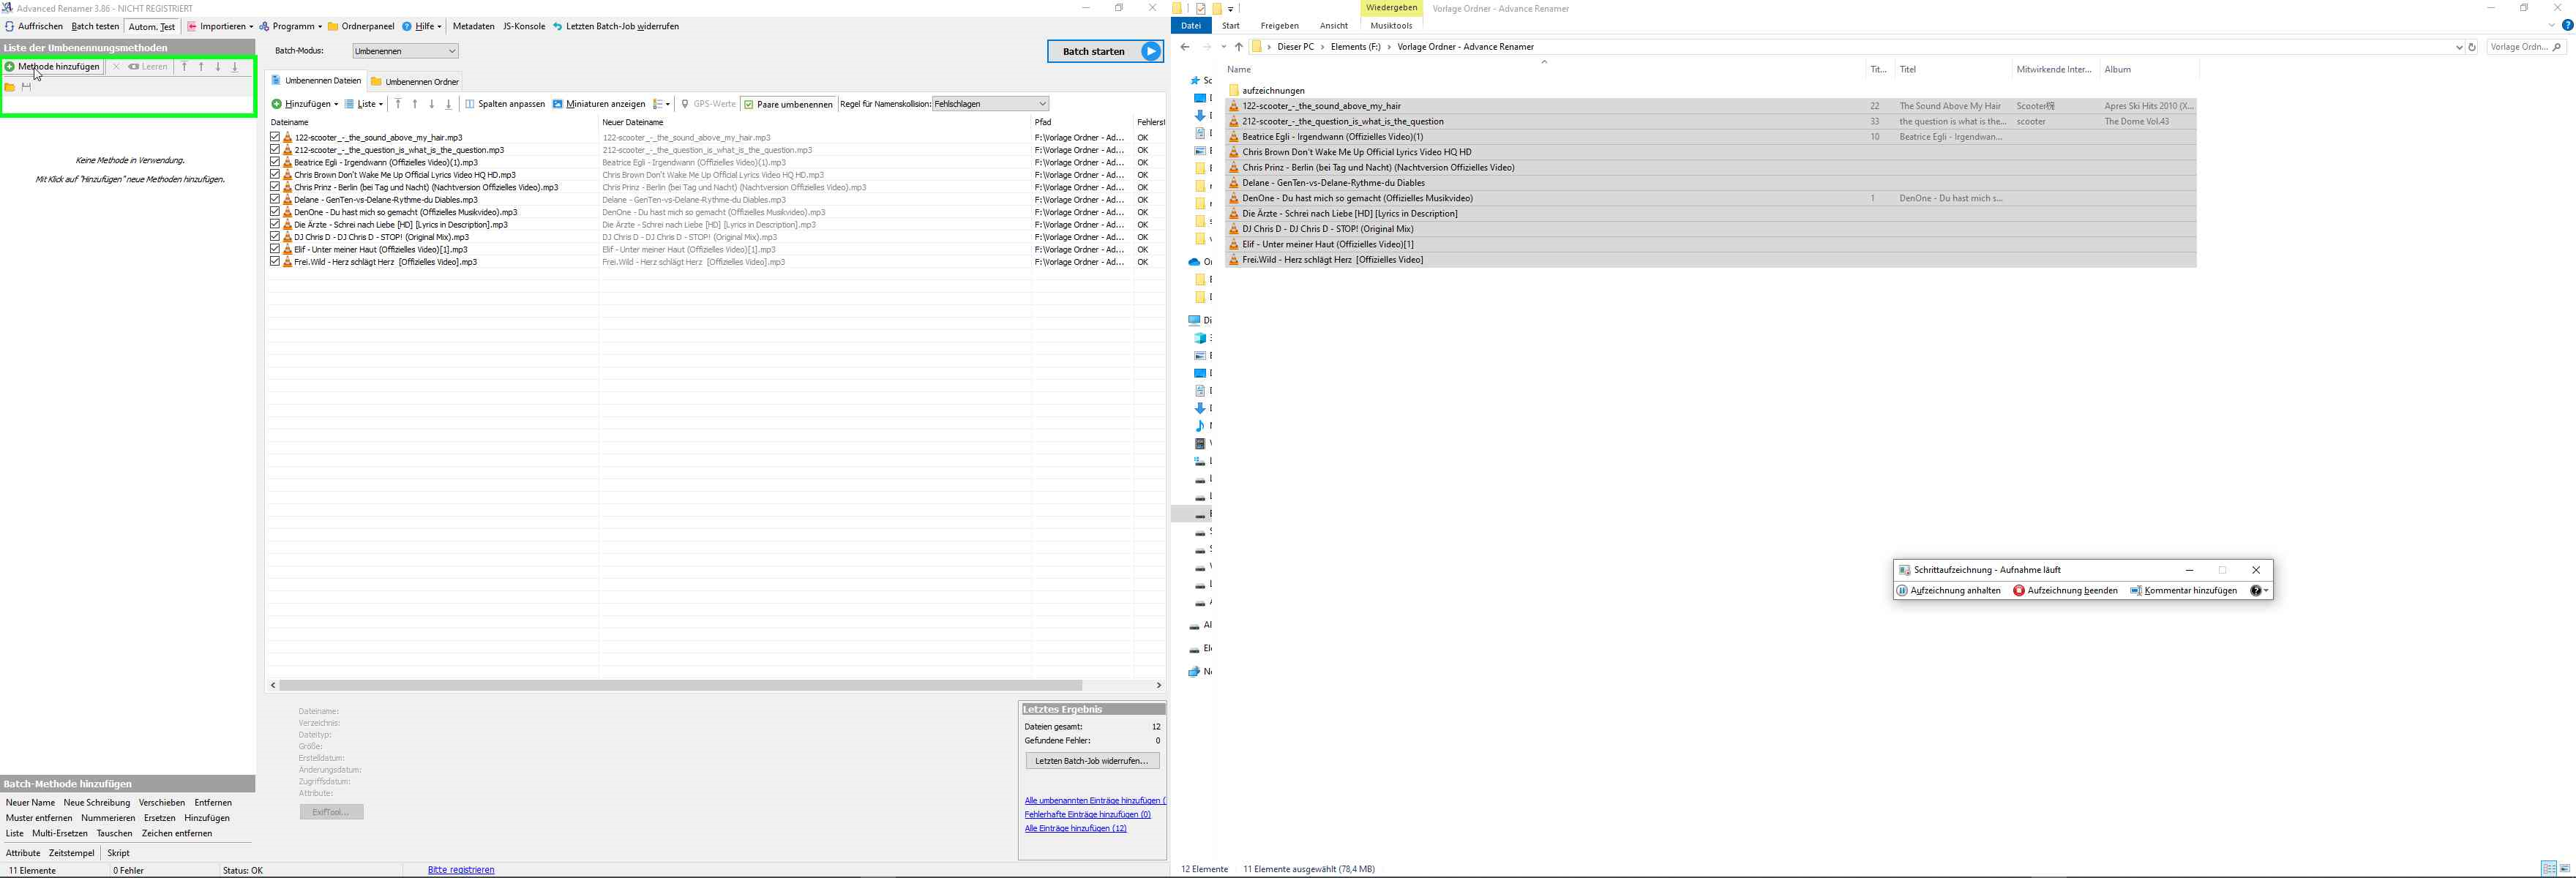Open the Ansicht ribbon tab in Explorer
Viewport: 2576px width, 878px height.
tap(1333, 26)
